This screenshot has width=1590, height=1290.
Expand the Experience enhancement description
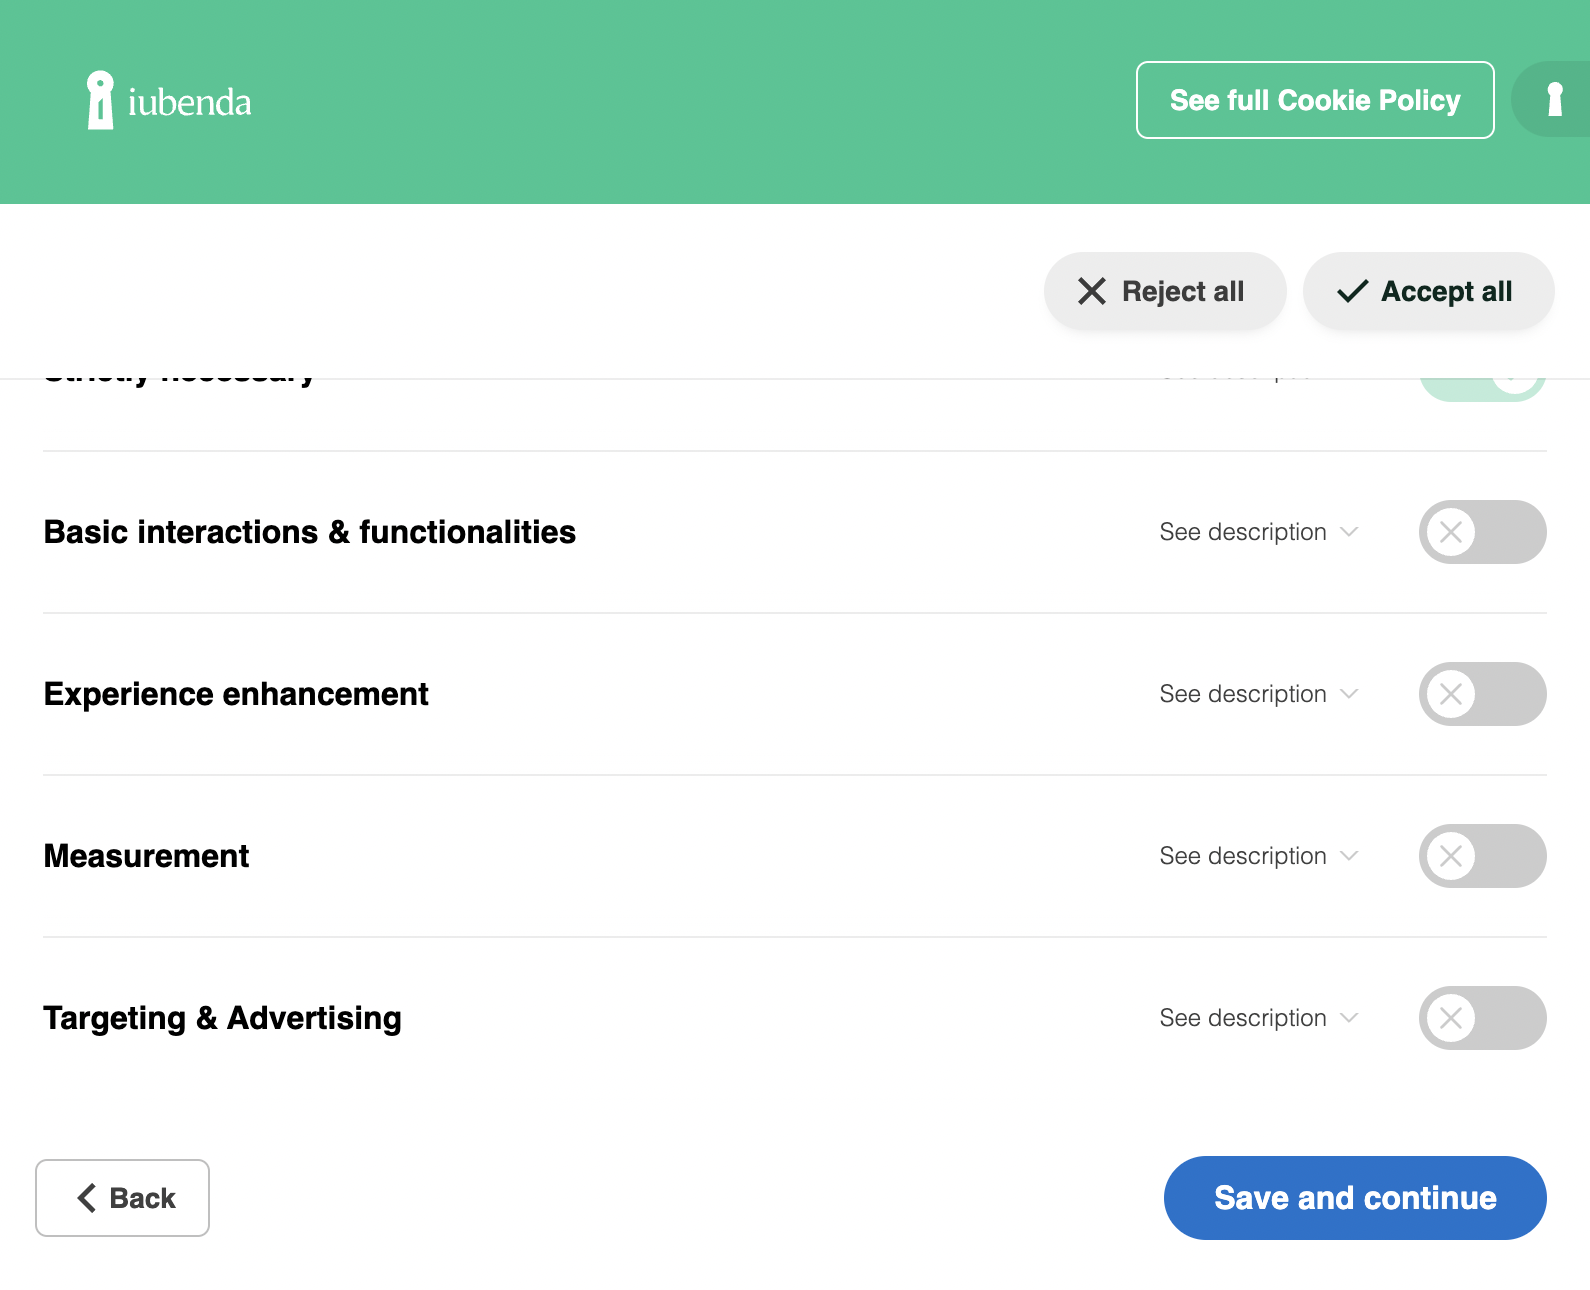1257,694
